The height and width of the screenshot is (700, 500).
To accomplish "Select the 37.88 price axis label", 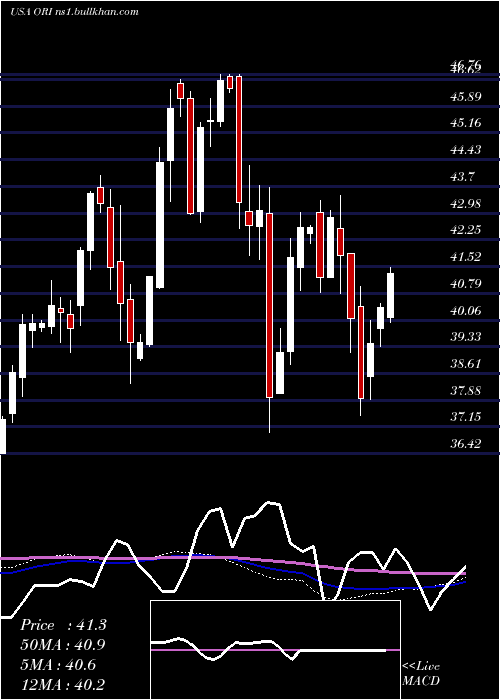I will point(466,391).
